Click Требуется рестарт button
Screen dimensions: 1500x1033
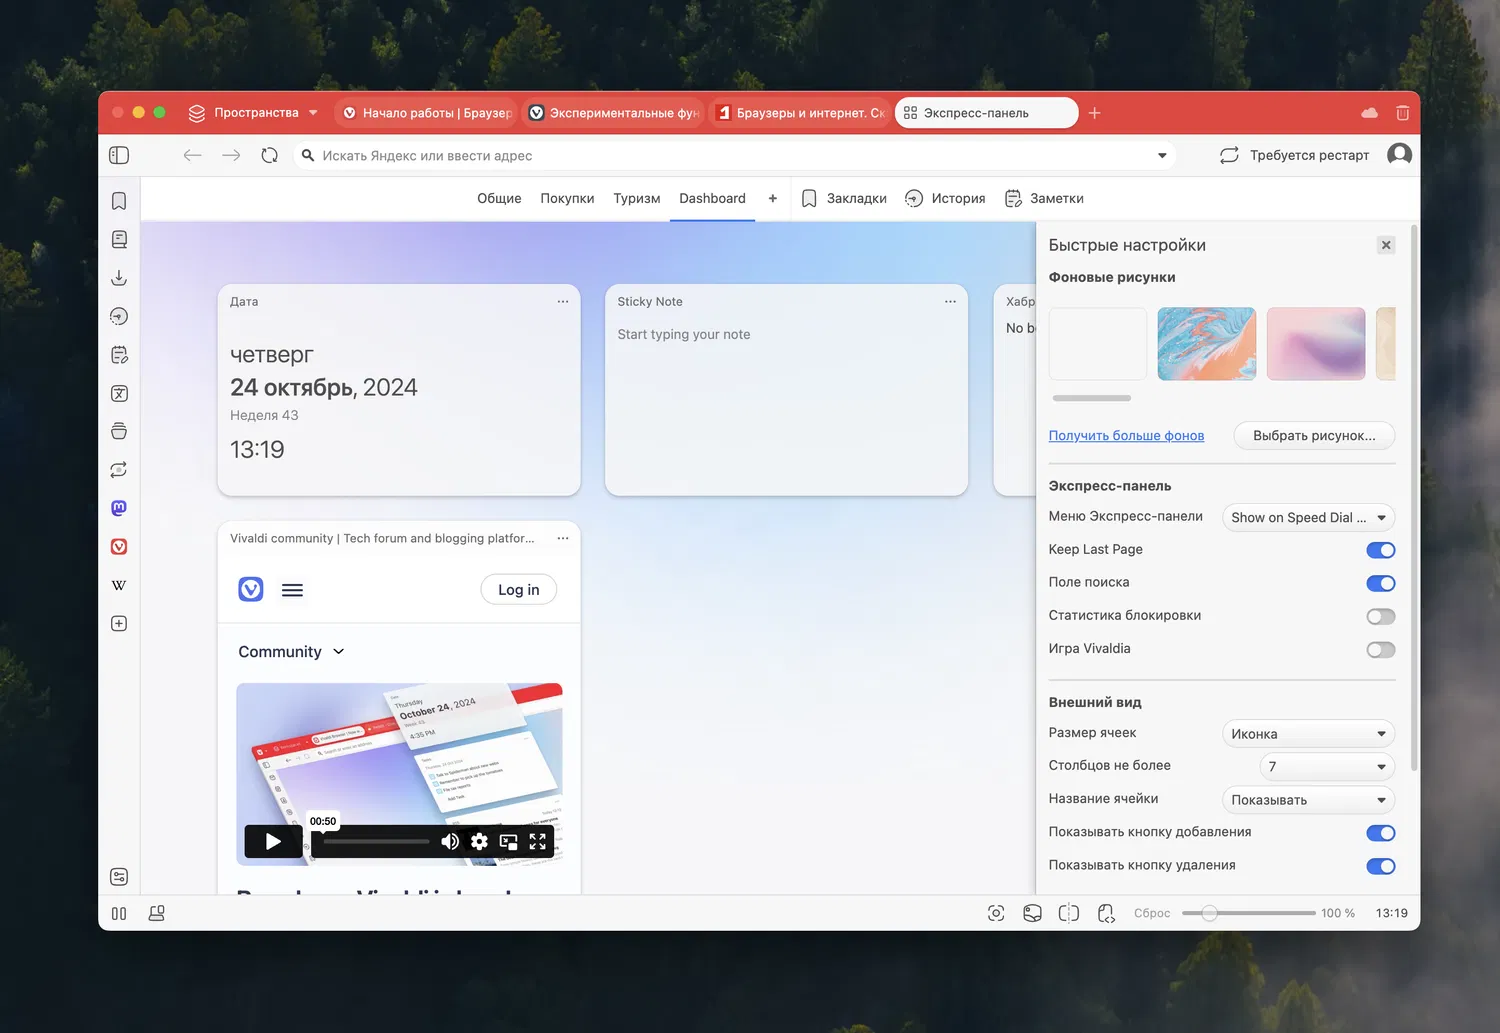click(1295, 155)
